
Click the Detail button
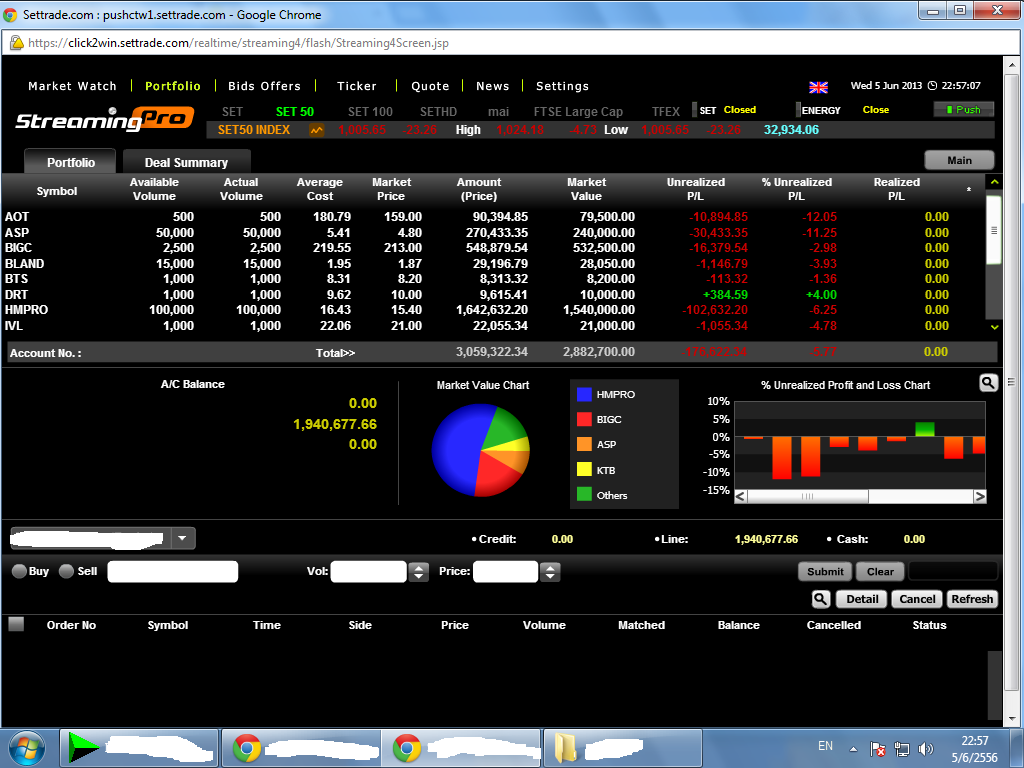[862, 599]
